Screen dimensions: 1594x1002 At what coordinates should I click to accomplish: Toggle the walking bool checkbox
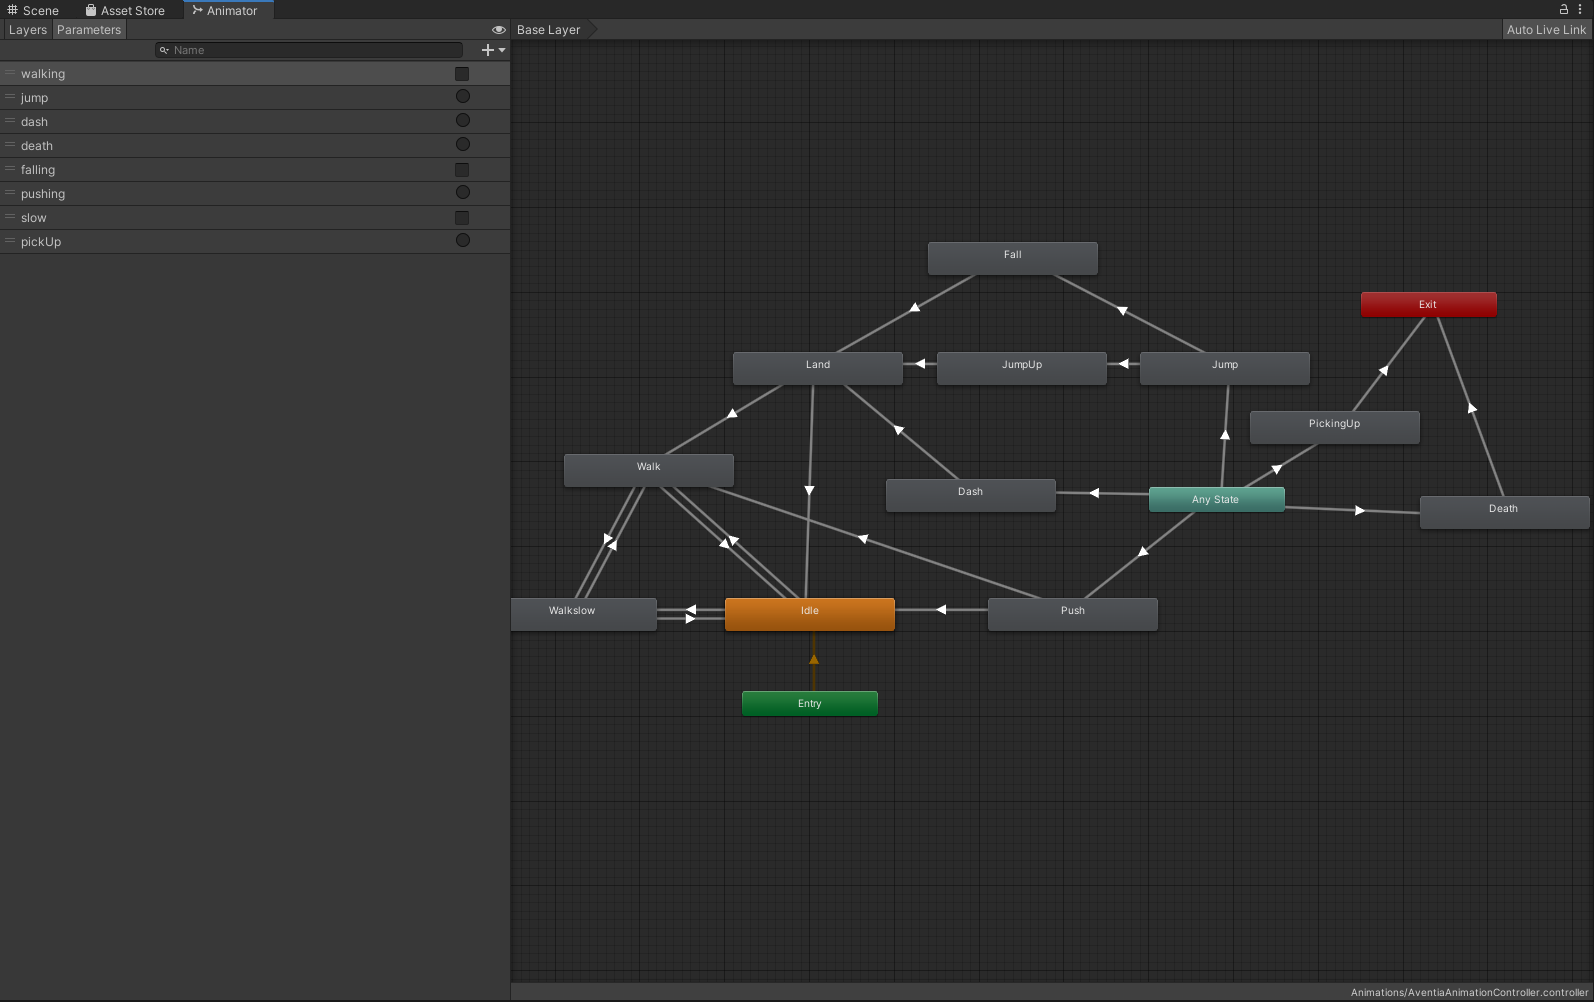pyautogui.click(x=462, y=74)
